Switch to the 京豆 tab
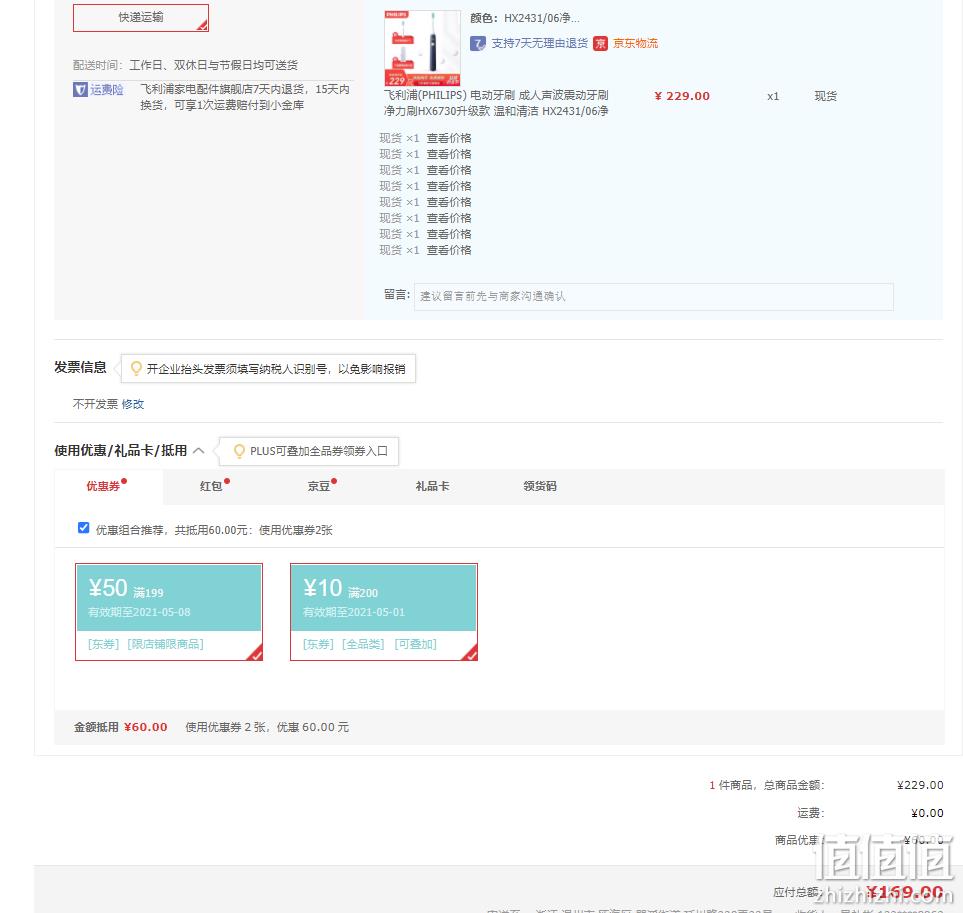 pos(319,486)
